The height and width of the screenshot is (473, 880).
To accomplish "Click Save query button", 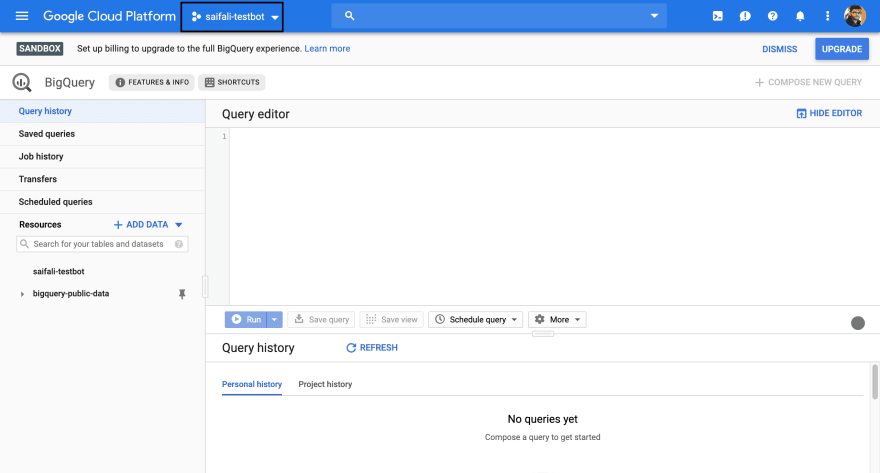I will click(321, 320).
